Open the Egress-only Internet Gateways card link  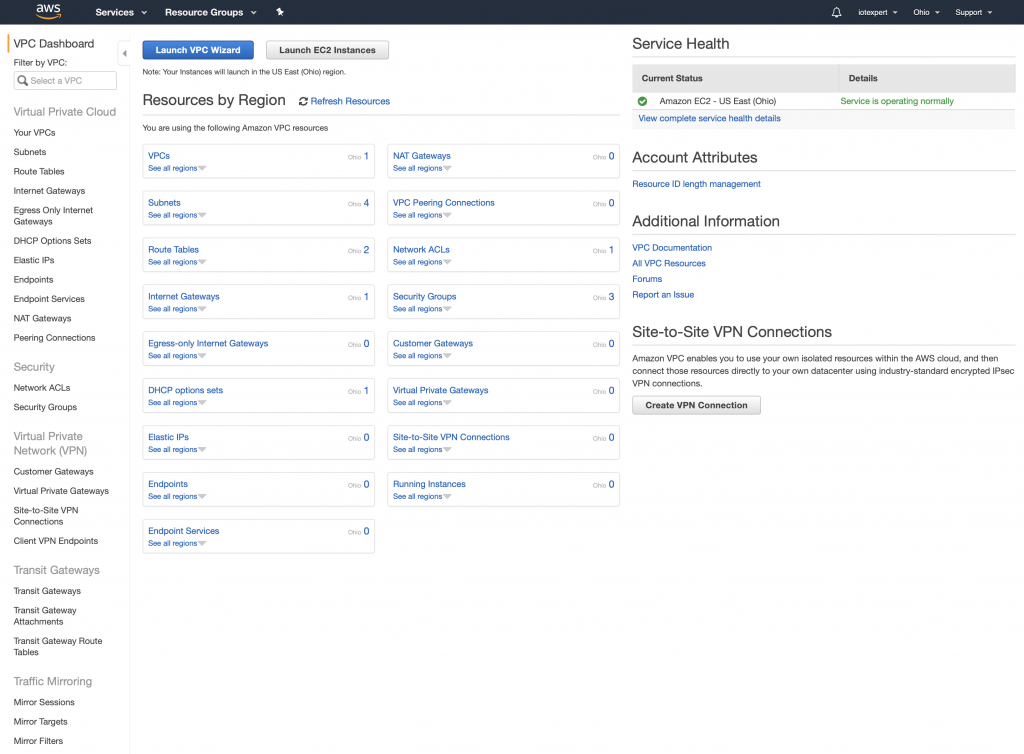208,343
